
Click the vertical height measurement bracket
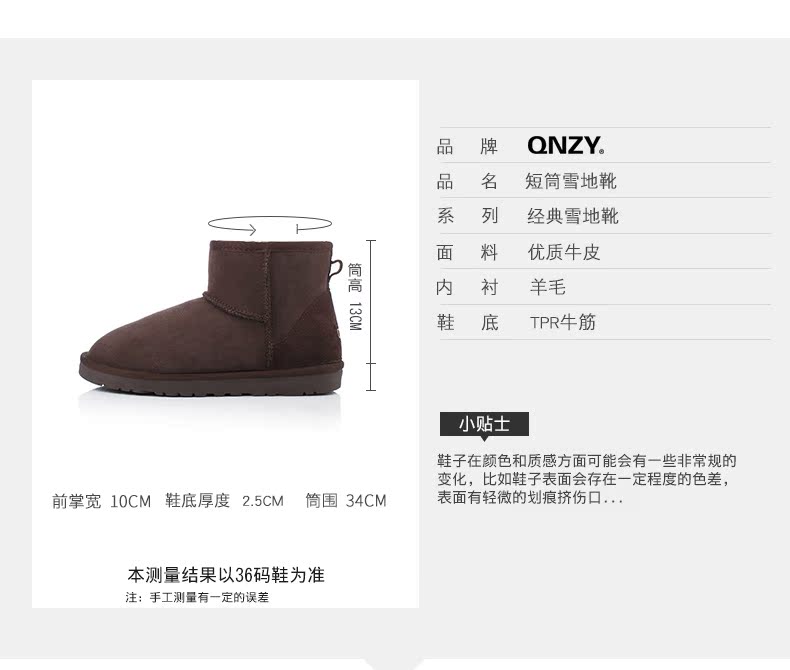click(x=371, y=315)
